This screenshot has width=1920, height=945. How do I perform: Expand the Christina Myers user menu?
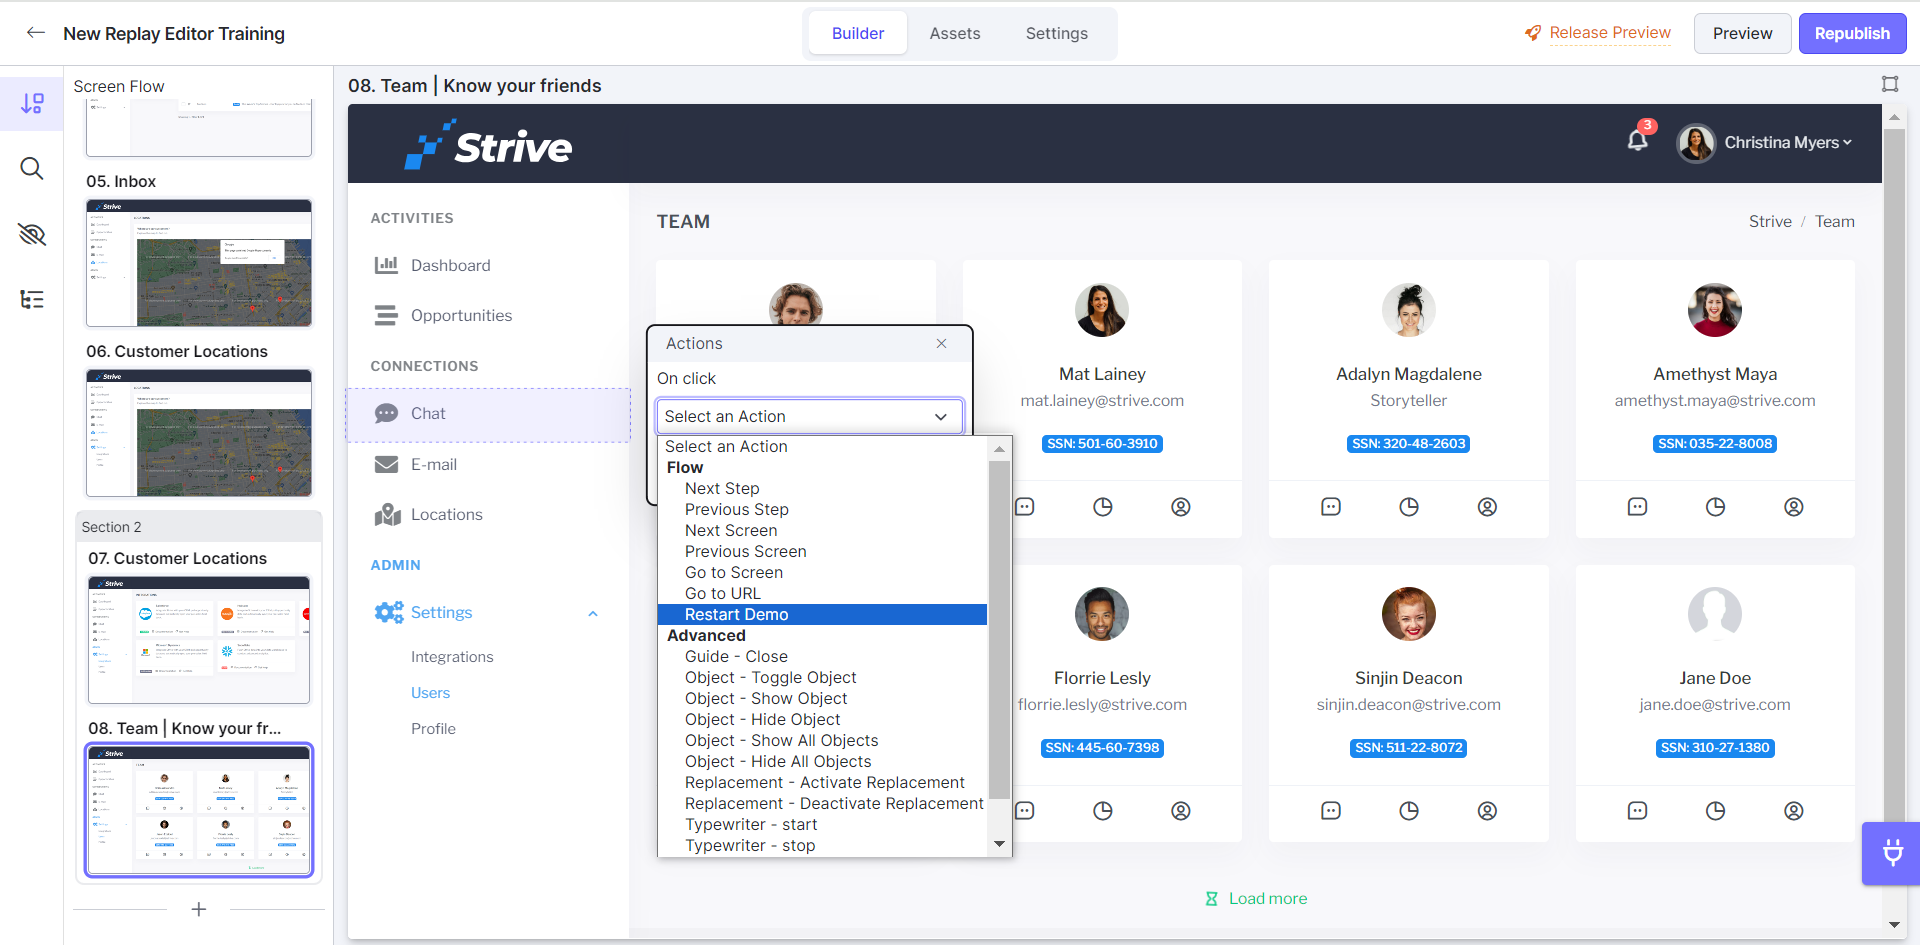pos(1788,143)
